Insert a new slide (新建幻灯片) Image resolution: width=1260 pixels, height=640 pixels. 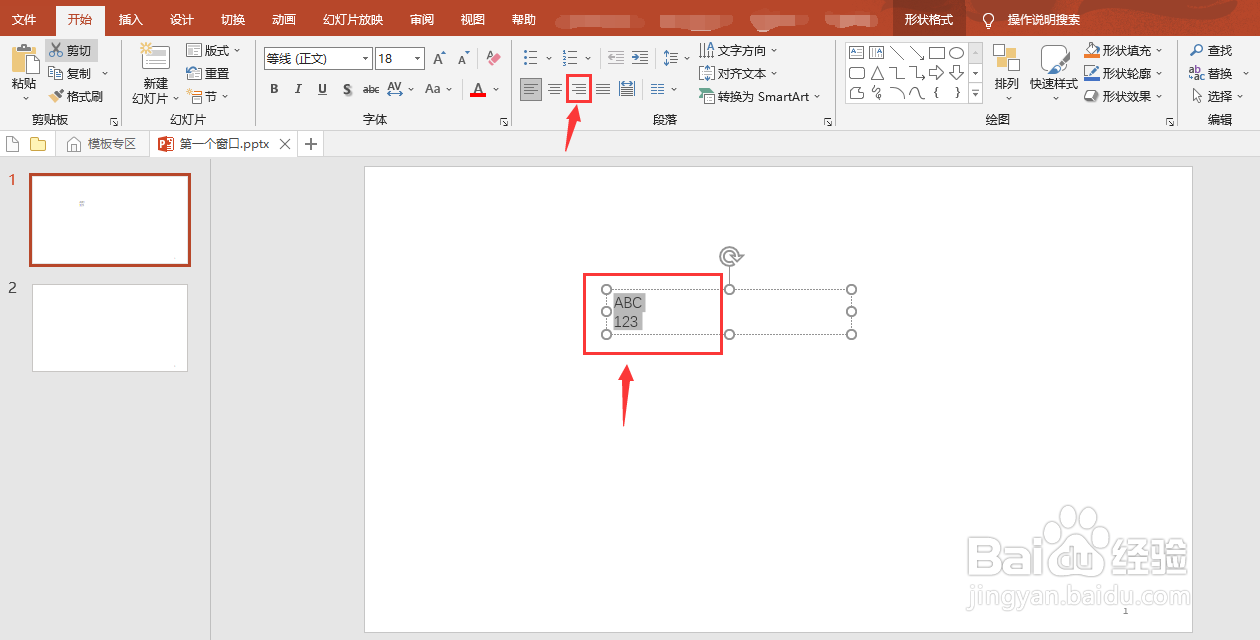[x=155, y=74]
